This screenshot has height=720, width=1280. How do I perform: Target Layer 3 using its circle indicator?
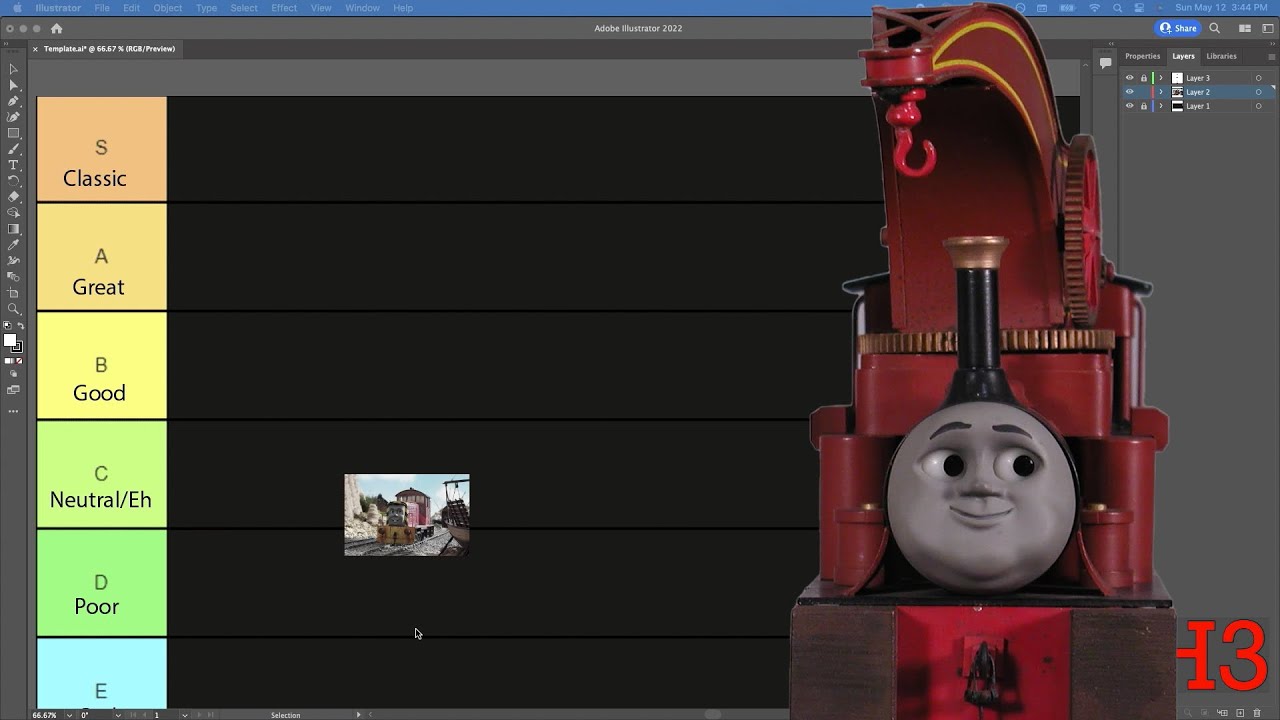pos(1258,78)
